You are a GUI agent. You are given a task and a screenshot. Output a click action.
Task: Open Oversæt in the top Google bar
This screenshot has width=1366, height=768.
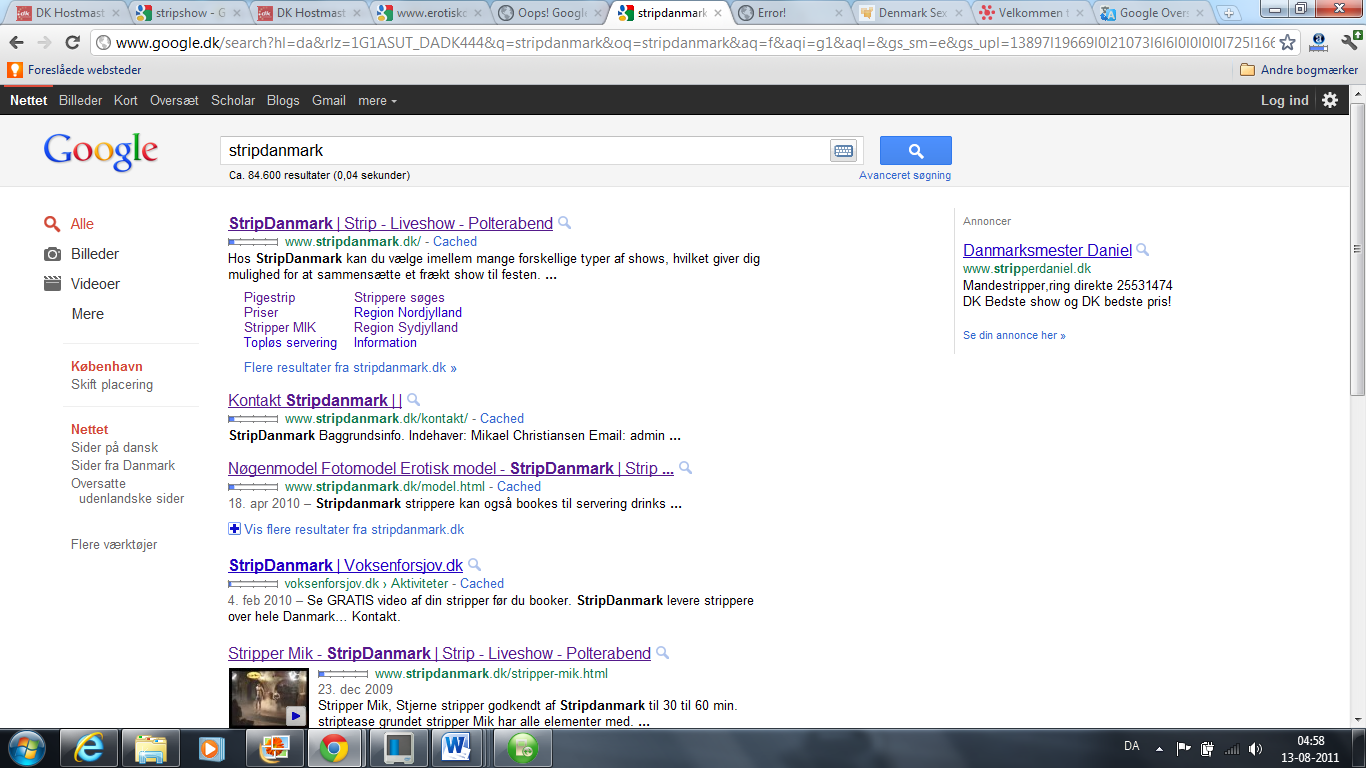(174, 100)
